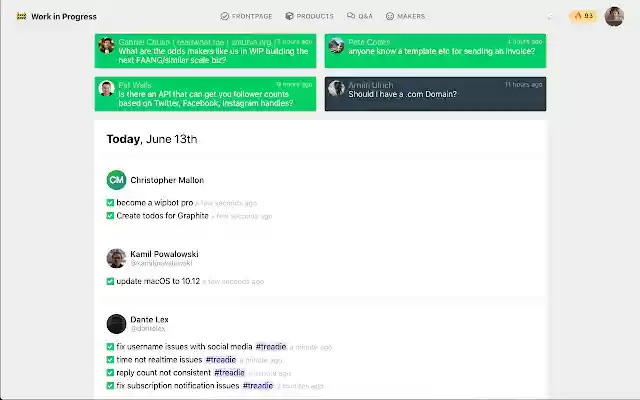Screen dimensions: 640x400
Task: Click the CM avatar for Christopher Mallon
Action: (116, 180)
